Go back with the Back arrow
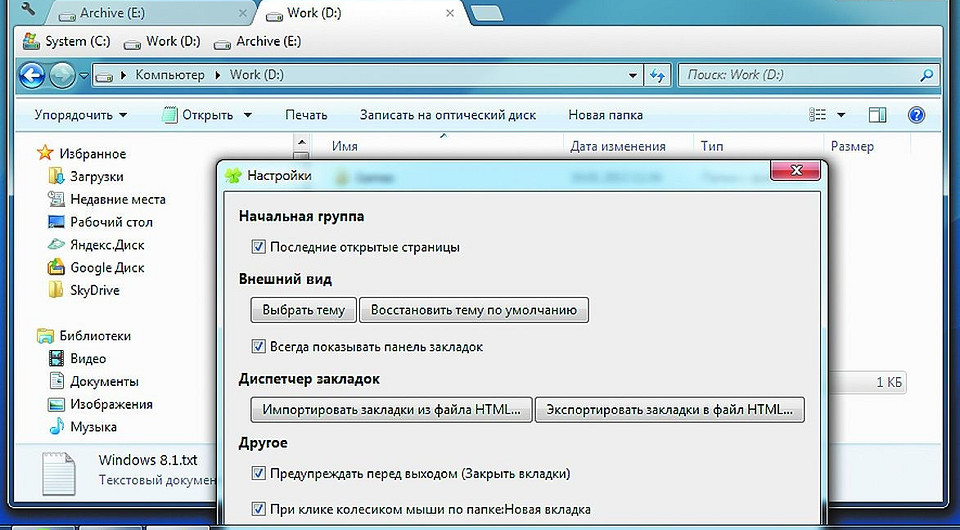The width and height of the screenshot is (960, 530). coord(32,76)
